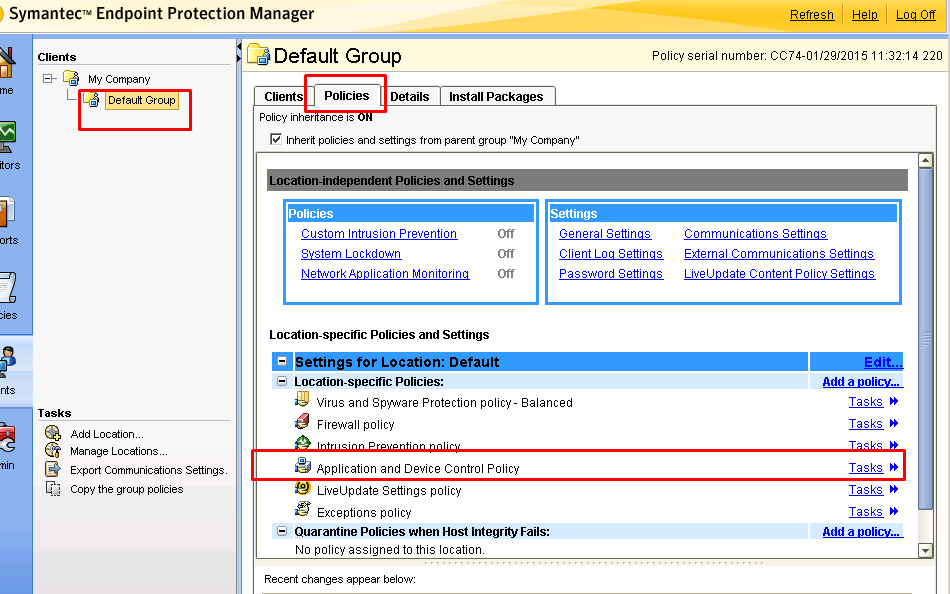Click the Manage Locations task icon

point(52,452)
